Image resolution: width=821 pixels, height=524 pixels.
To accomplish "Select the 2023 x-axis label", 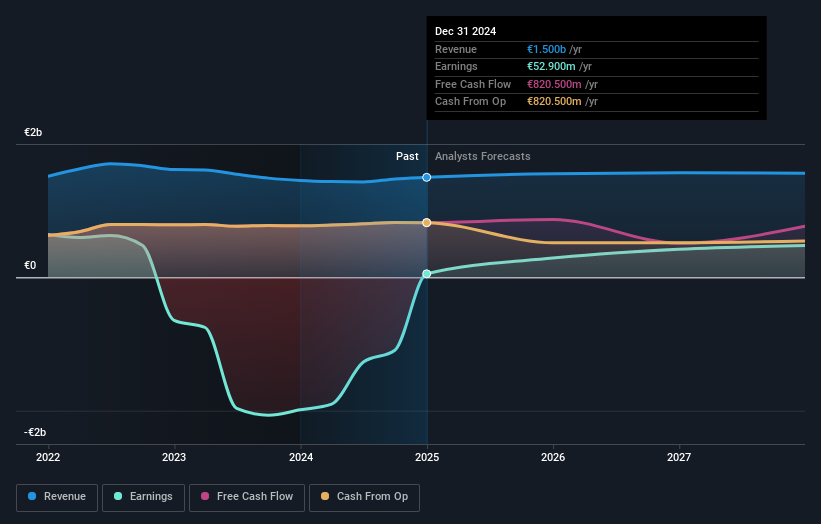I will point(174,457).
